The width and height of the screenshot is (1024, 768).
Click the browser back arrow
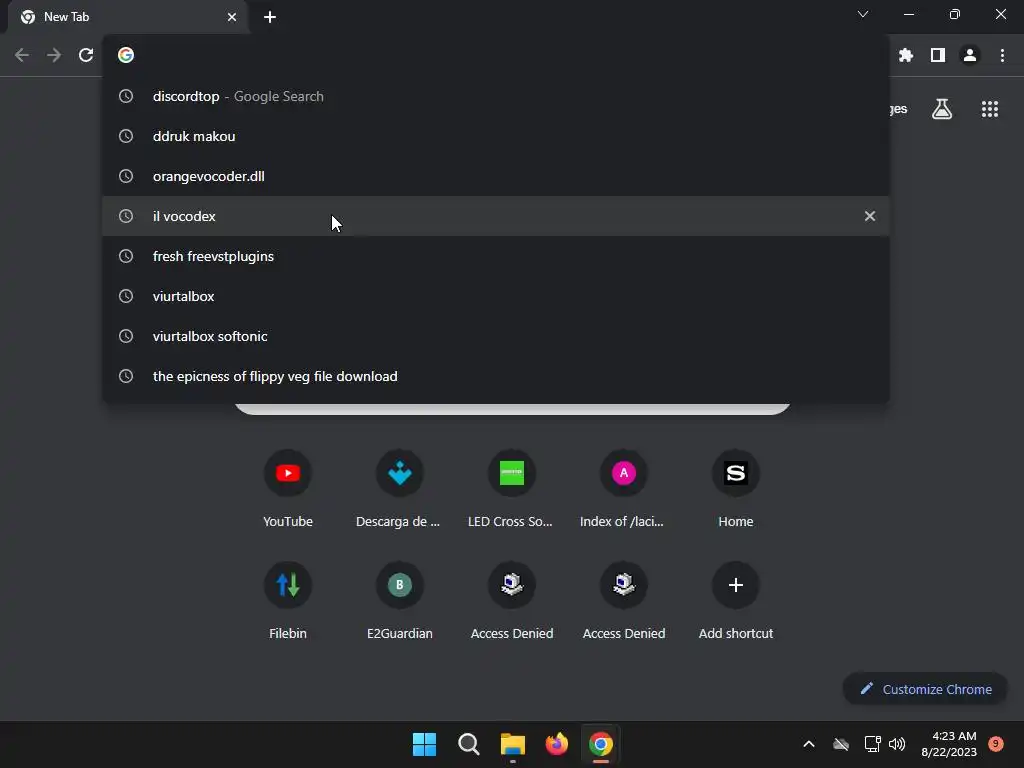point(22,56)
